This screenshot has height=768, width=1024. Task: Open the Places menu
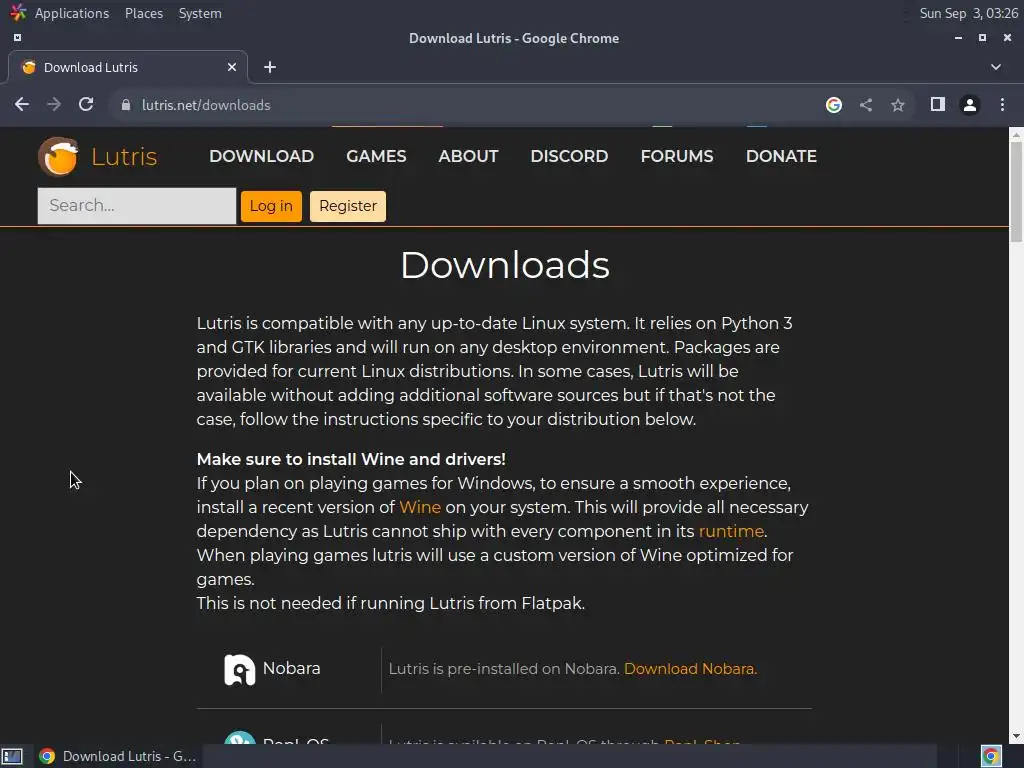(144, 13)
